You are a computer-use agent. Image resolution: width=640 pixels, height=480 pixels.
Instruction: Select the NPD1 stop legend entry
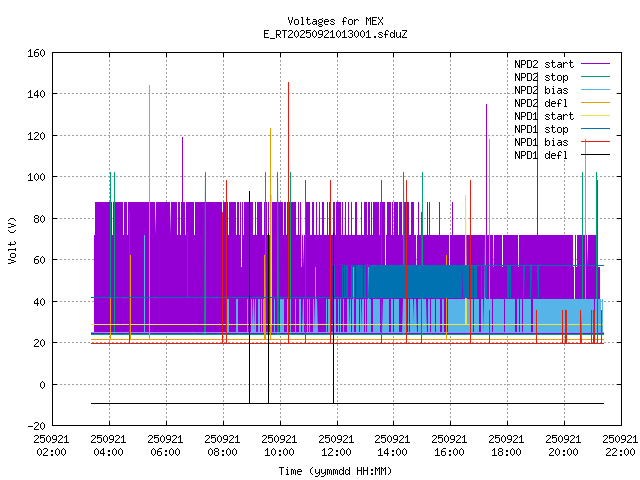(x=541, y=129)
